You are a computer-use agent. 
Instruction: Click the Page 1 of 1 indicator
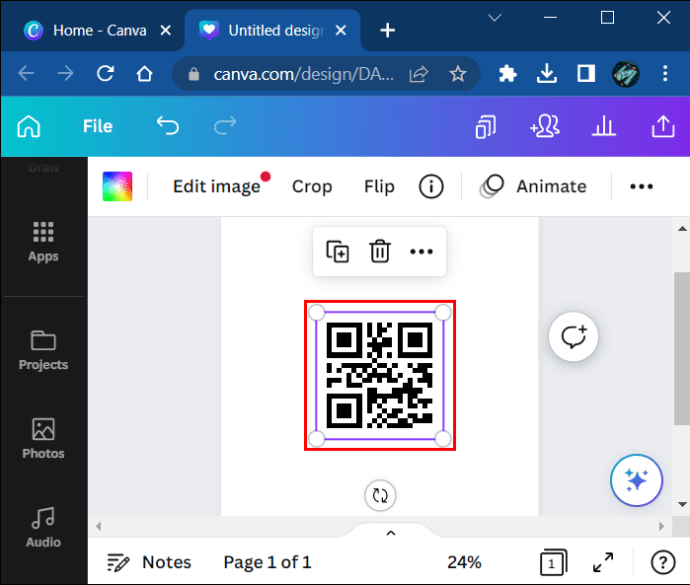click(267, 563)
